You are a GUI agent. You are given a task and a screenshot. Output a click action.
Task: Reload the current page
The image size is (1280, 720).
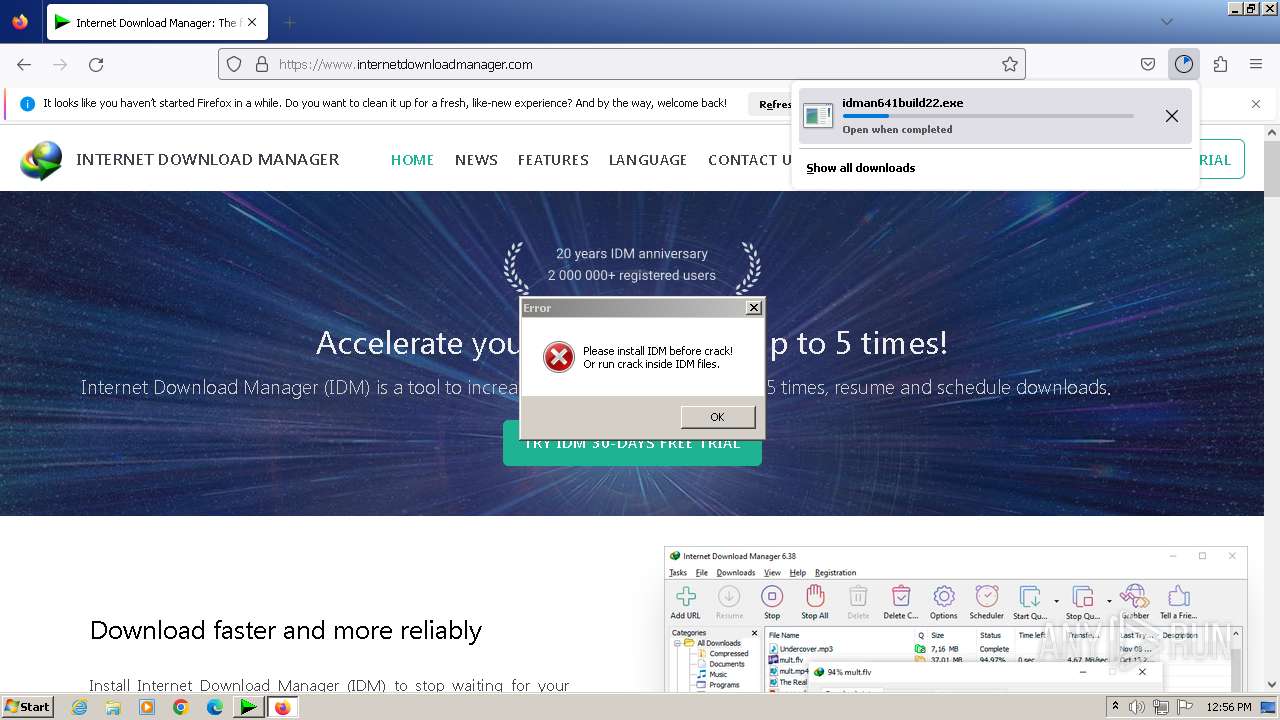click(x=96, y=64)
